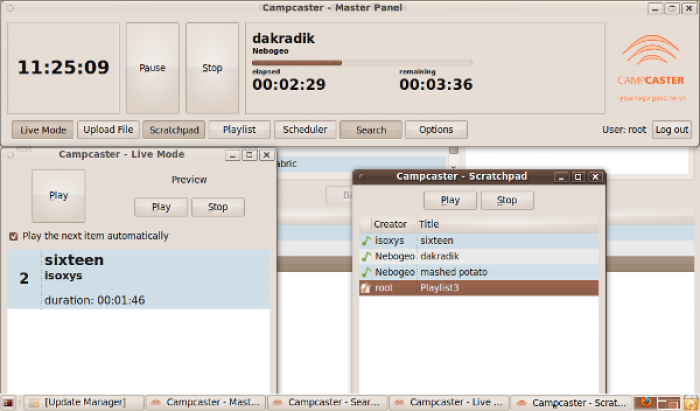This screenshot has height=411, width=700.
Task: Log out of root user
Action: click(x=672, y=130)
